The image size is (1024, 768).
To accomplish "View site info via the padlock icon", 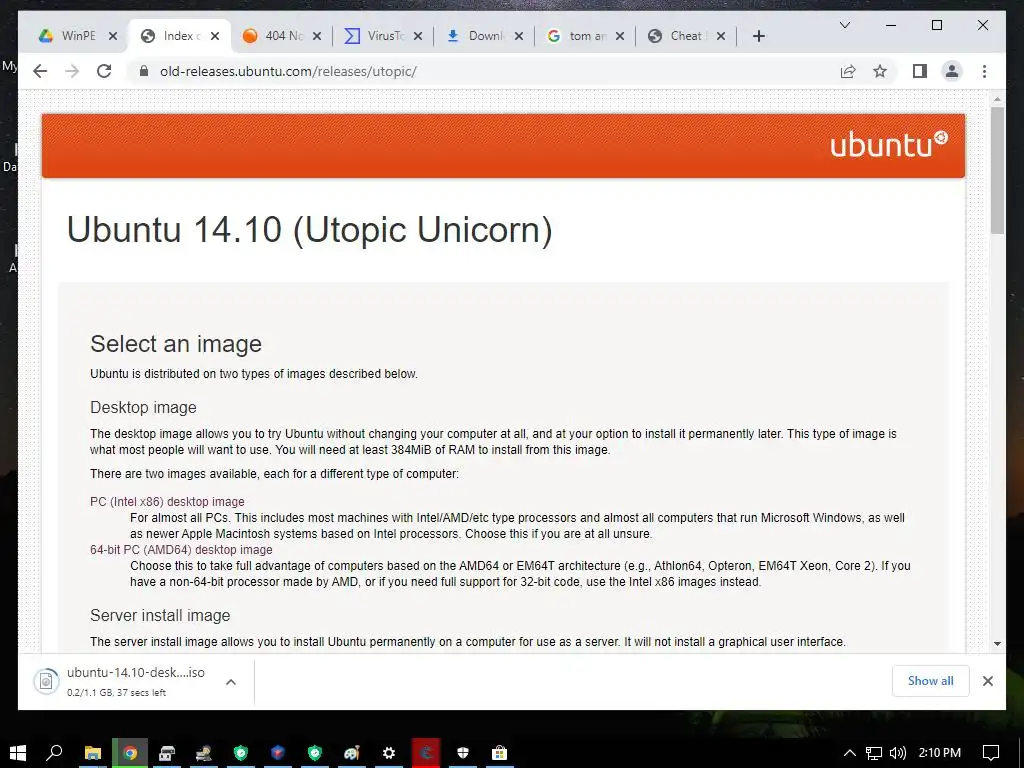I will click(x=144, y=71).
